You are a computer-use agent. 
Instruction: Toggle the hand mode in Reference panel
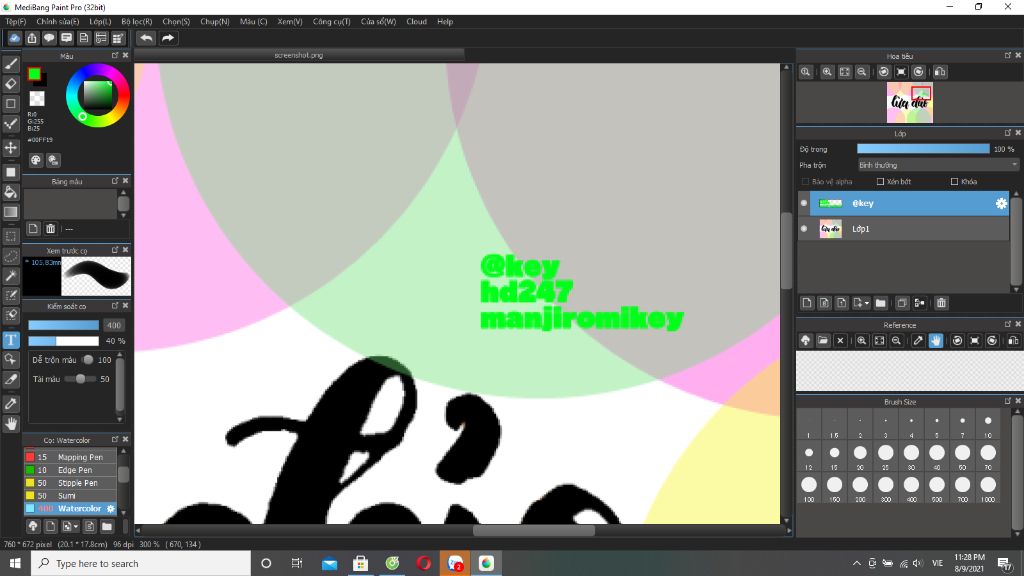coord(936,340)
